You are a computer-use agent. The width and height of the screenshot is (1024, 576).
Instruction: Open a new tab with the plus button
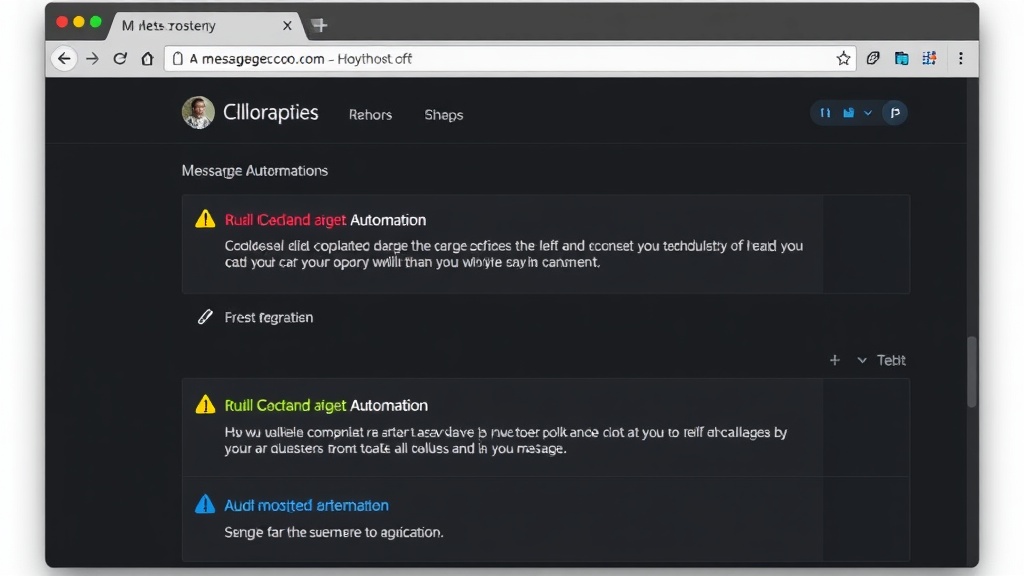[x=319, y=25]
